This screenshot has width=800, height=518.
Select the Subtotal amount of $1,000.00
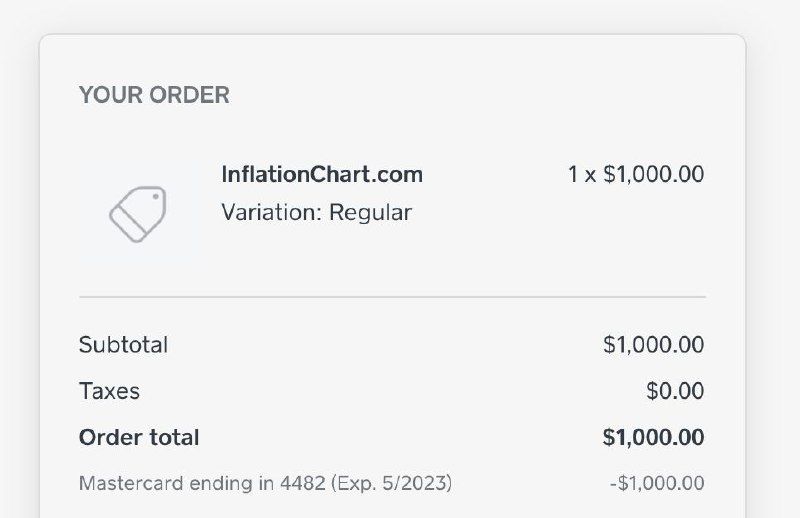coord(654,345)
